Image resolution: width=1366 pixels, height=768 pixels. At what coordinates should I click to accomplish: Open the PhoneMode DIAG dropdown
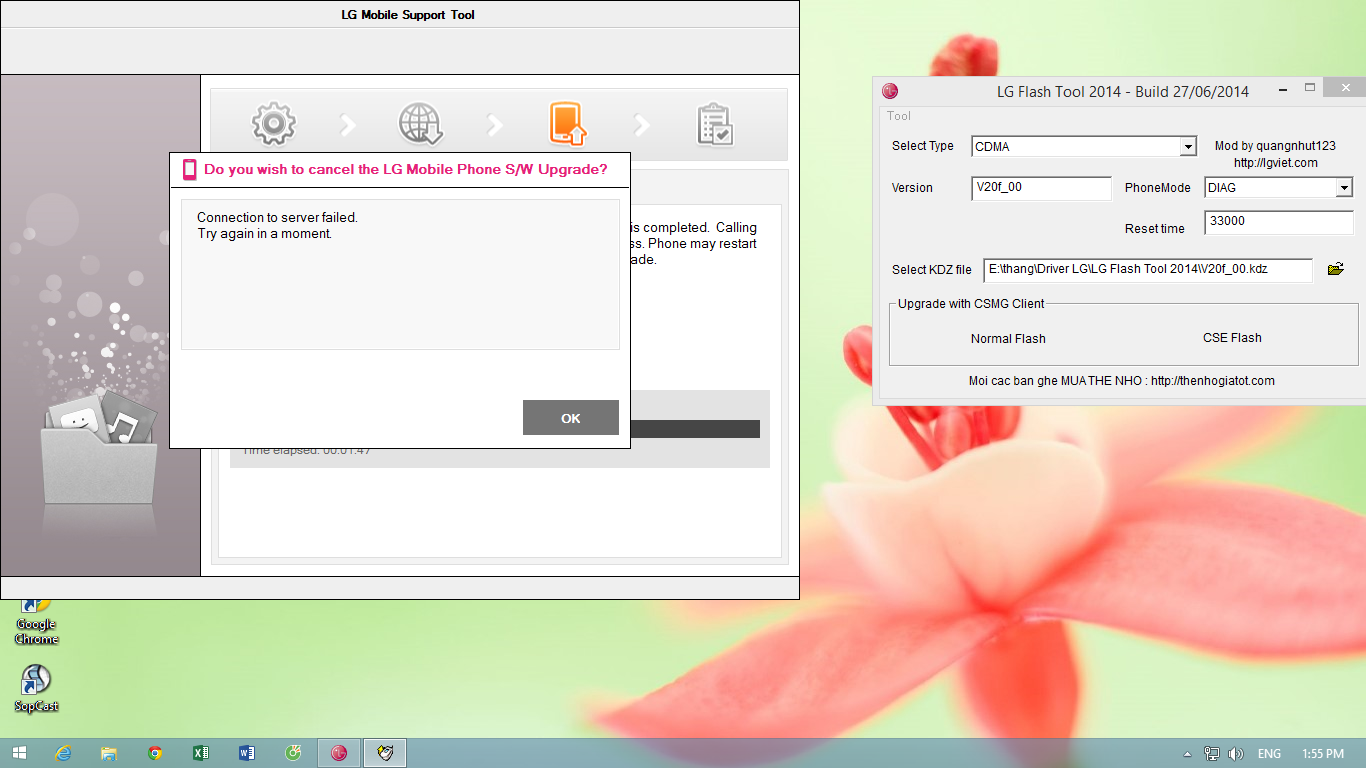click(1344, 188)
